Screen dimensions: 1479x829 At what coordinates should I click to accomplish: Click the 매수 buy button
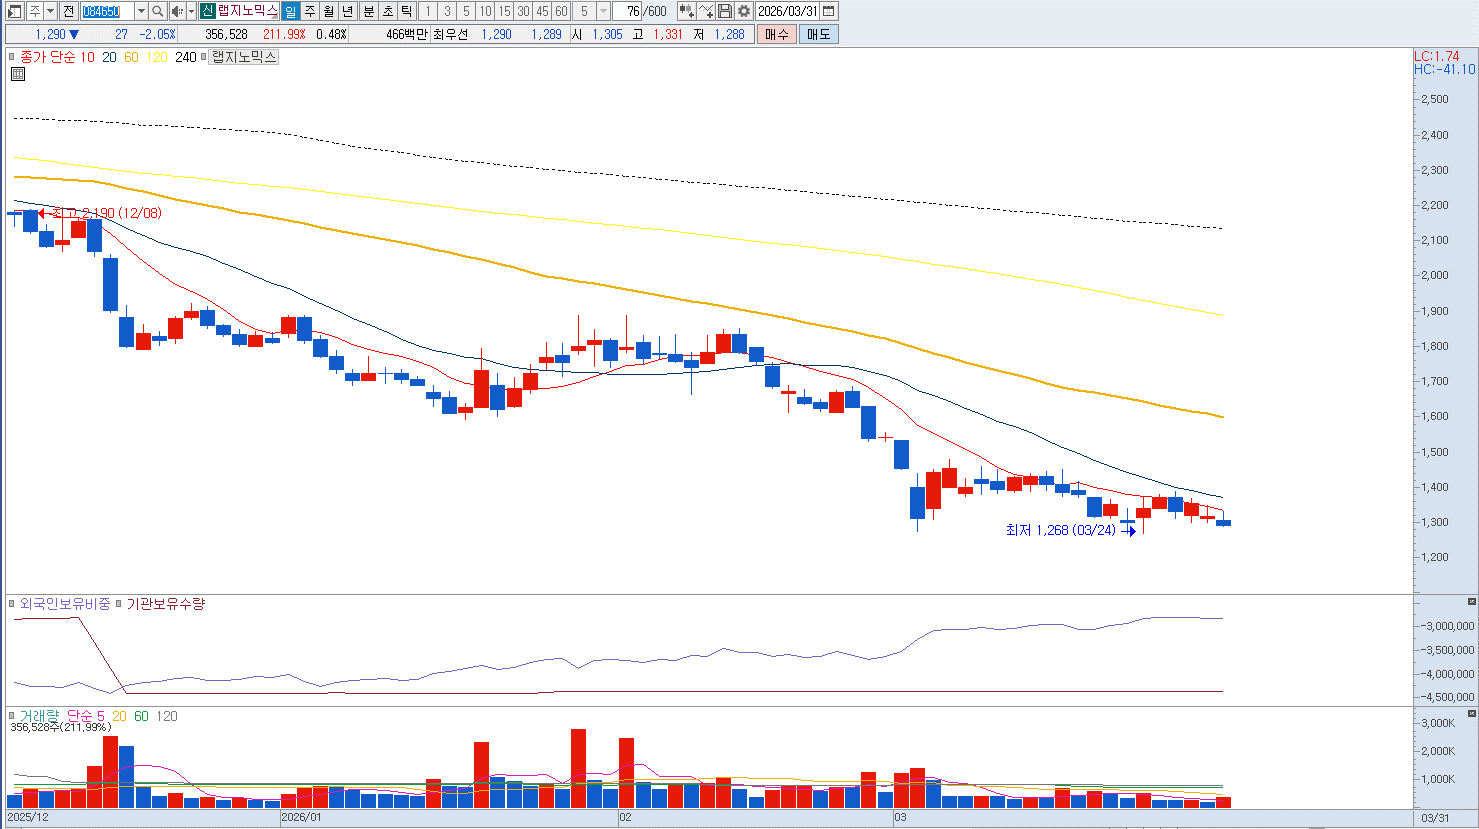777,34
